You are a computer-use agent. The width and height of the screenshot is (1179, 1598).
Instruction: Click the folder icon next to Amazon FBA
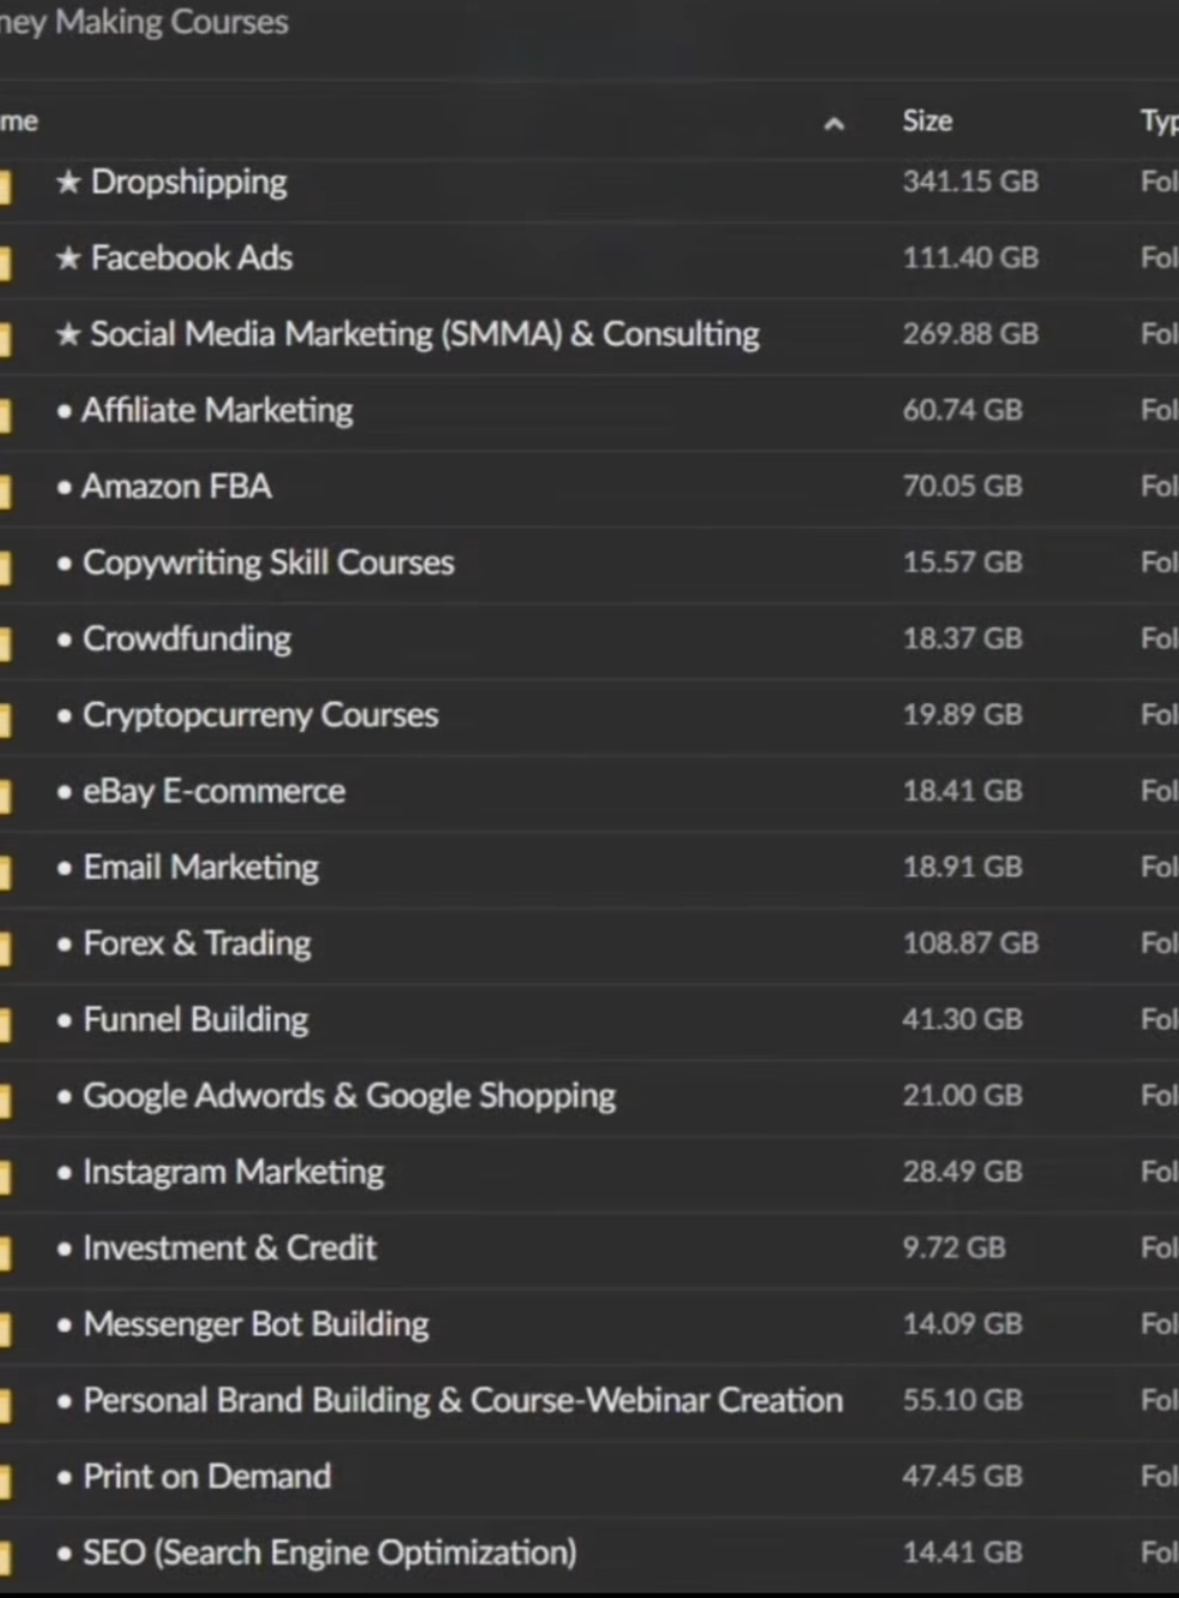pyautogui.click(x=6, y=490)
